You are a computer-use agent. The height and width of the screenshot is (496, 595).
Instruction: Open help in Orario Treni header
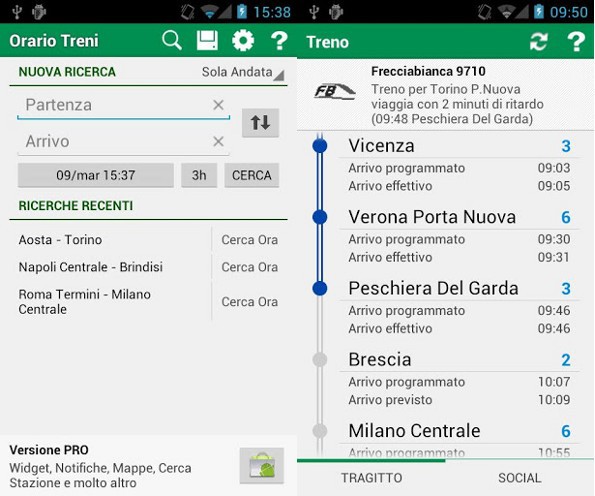tap(279, 41)
